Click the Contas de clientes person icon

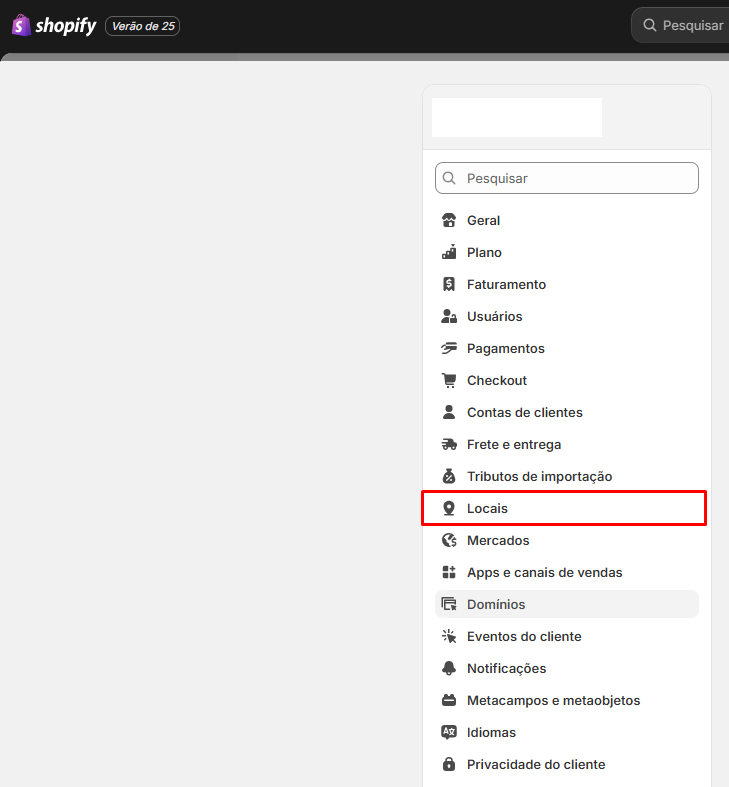point(449,413)
